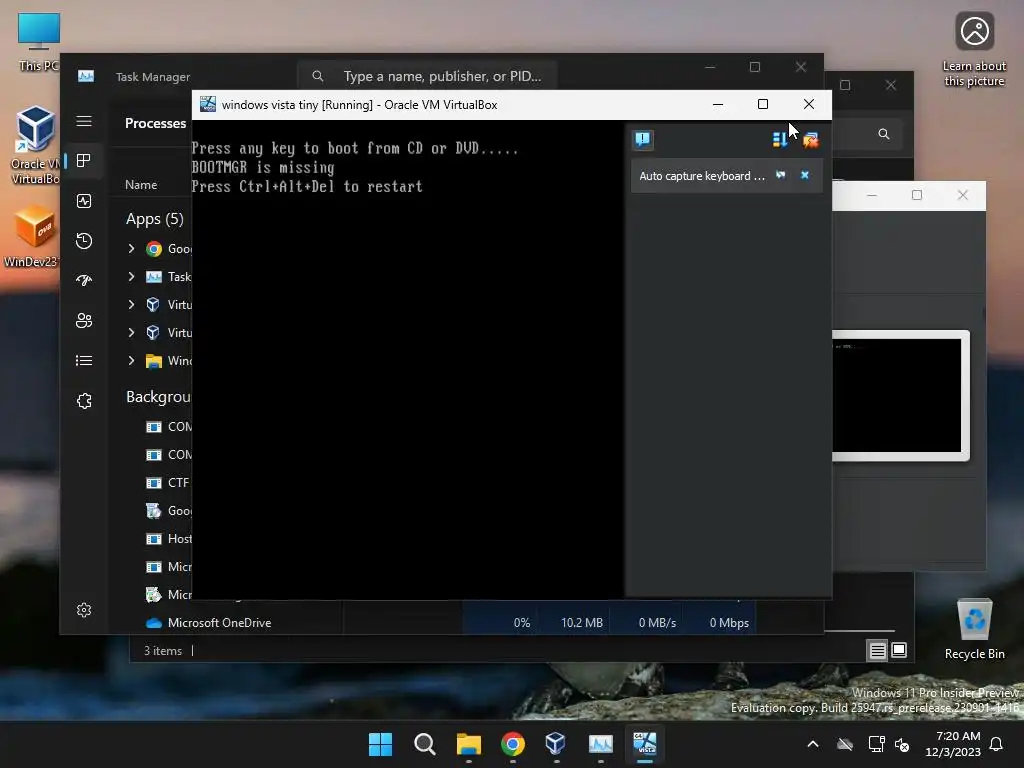This screenshot has height=768, width=1024.
Task: Open Task Manager hamburger navigation menu
Action: [84, 121]
